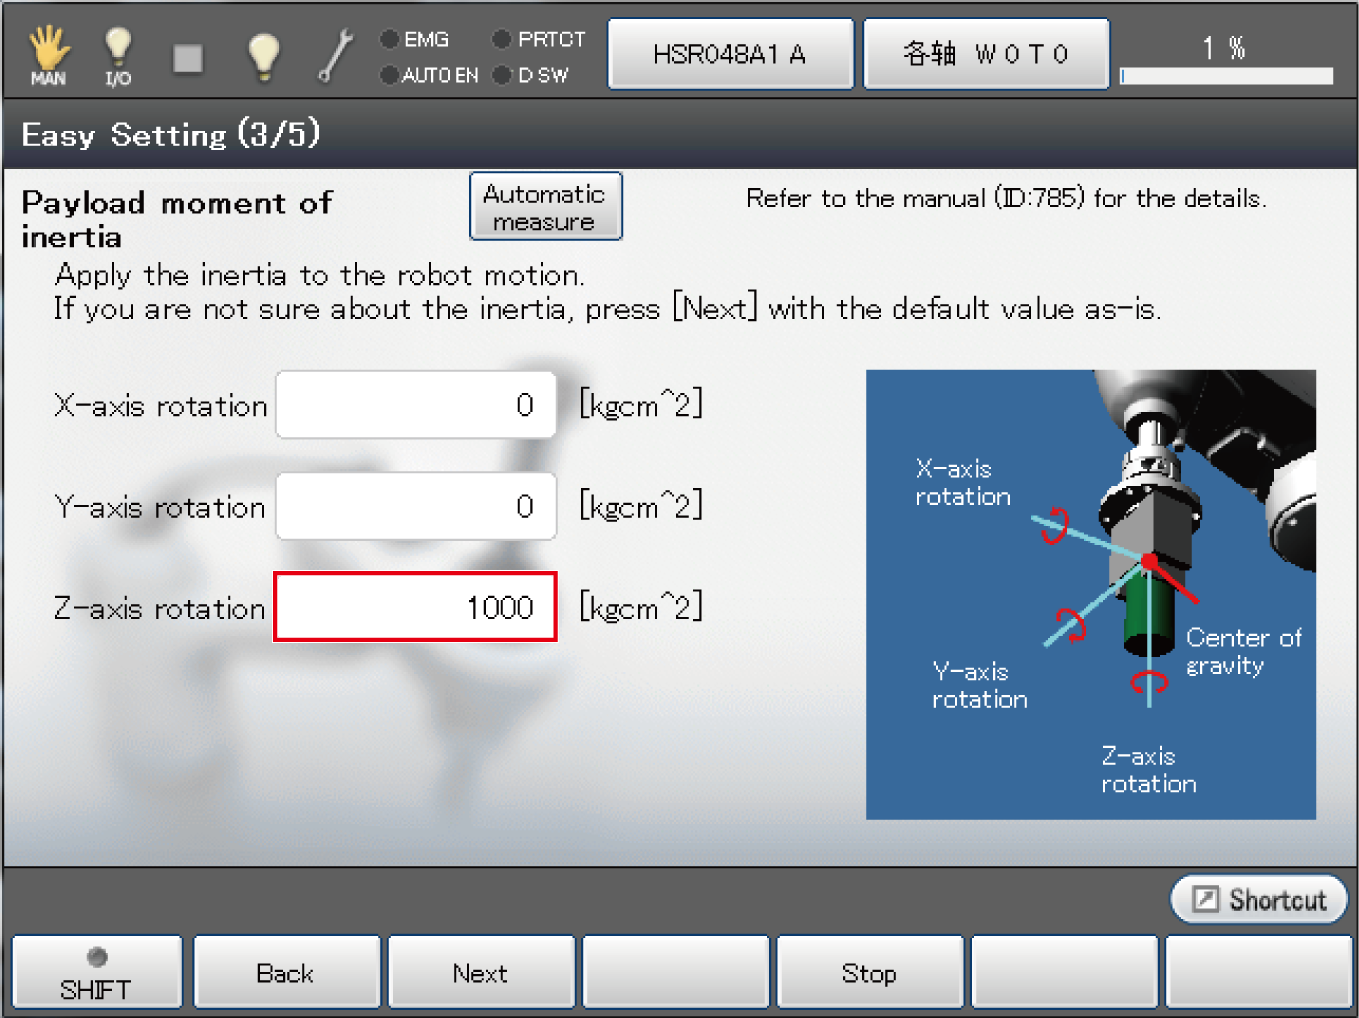The image size is (1359, 1018).
Task: Tap the MAN manual mode hand icon
Action: pos(48,55)
